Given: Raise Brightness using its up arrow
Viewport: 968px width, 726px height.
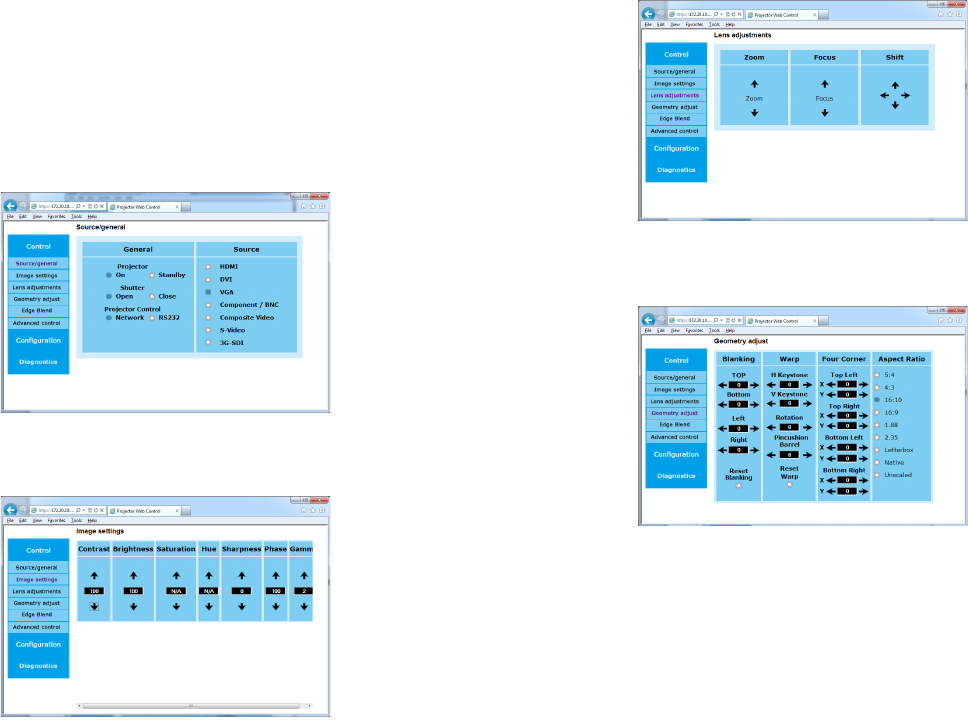Looking at the screenshot, I should [x=133, y=575].
